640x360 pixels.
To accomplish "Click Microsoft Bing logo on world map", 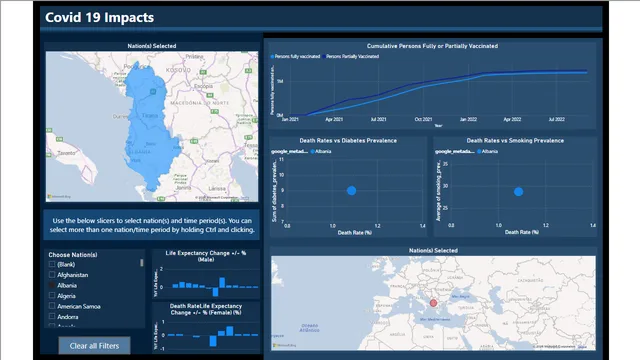I will 284,345.
